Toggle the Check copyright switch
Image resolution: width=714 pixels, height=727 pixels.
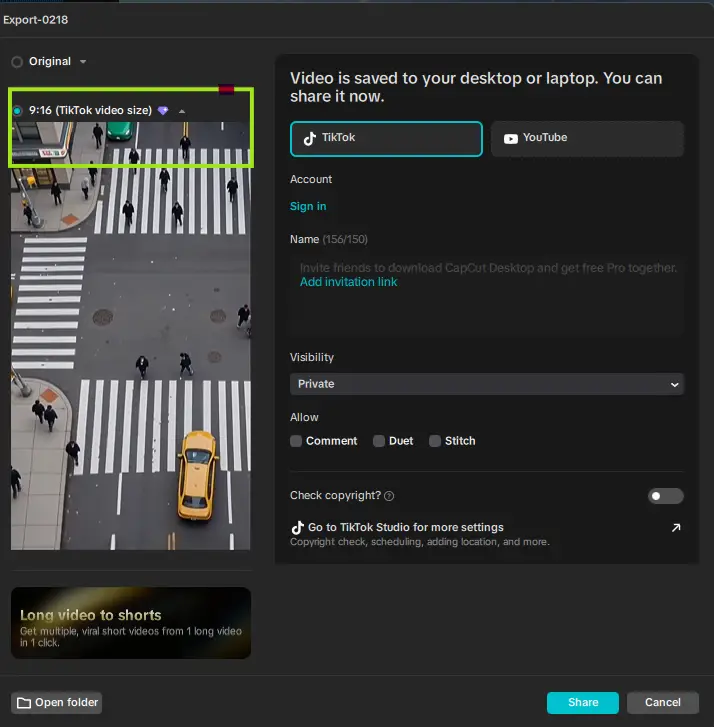point(665,496)
